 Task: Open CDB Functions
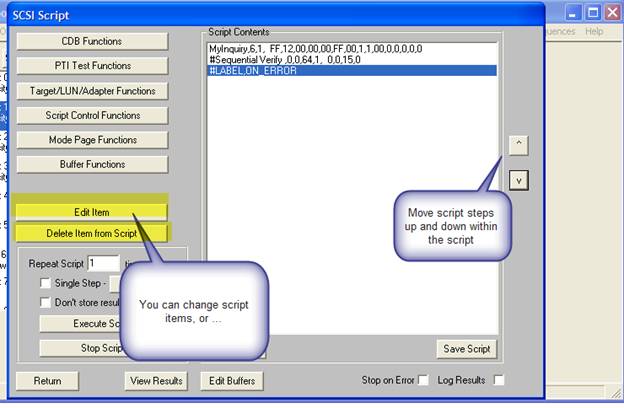coord(91,42)
